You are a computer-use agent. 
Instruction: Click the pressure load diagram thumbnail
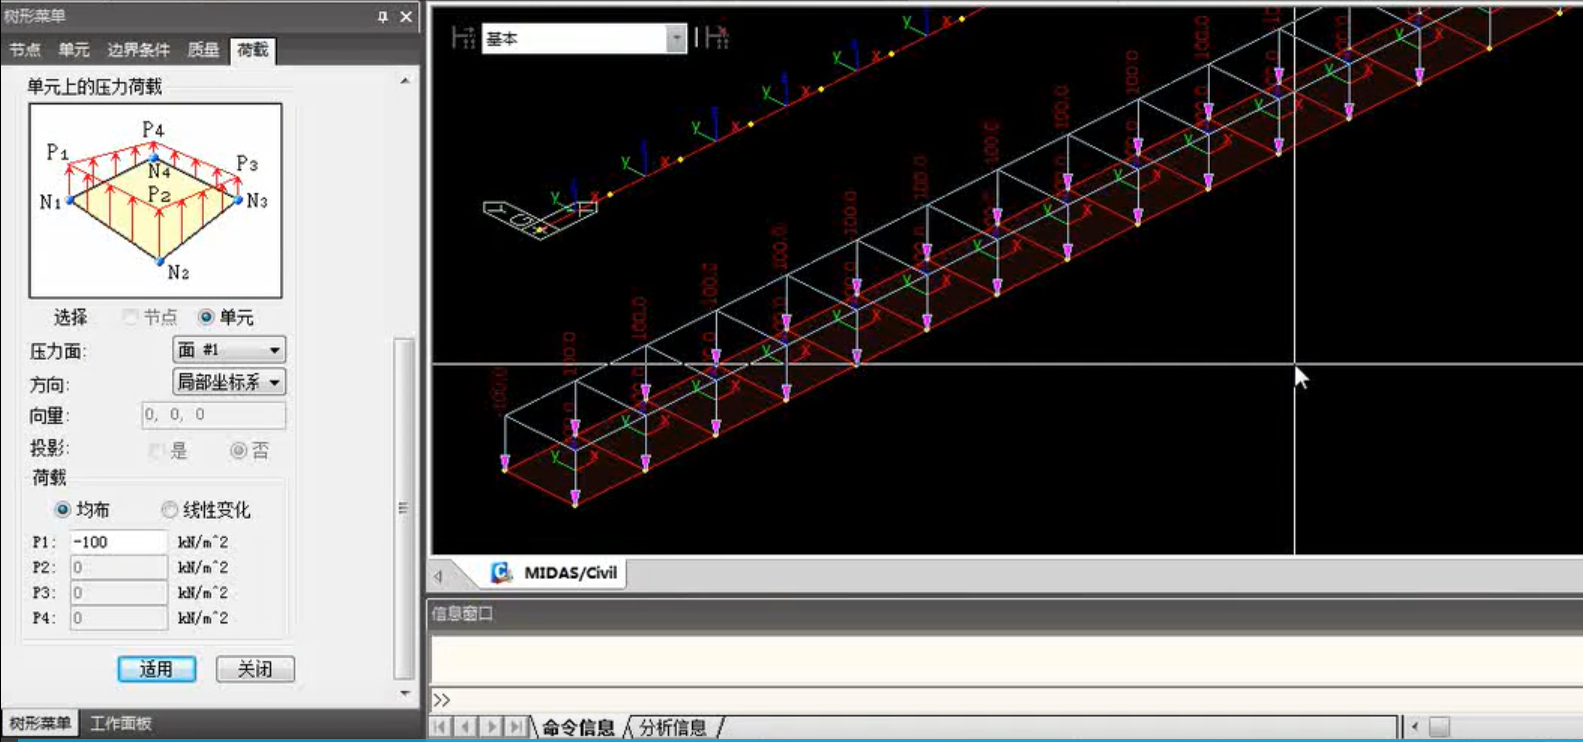coord(156,201)
